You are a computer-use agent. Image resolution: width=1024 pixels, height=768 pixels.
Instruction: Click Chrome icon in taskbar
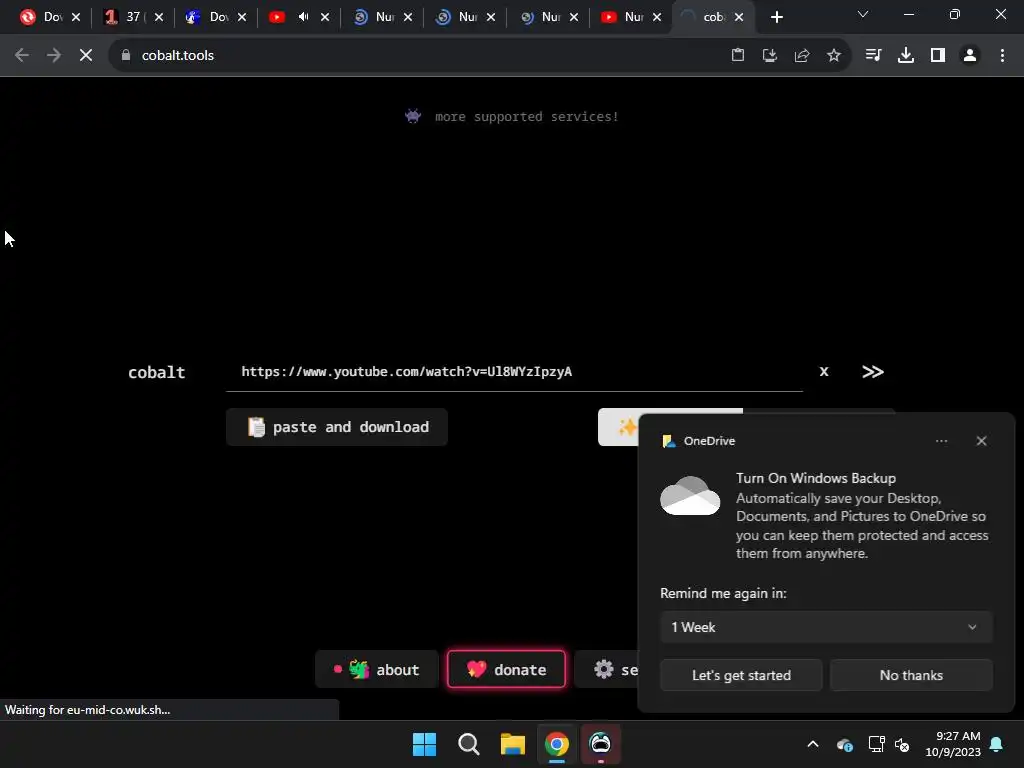point(556,744)
